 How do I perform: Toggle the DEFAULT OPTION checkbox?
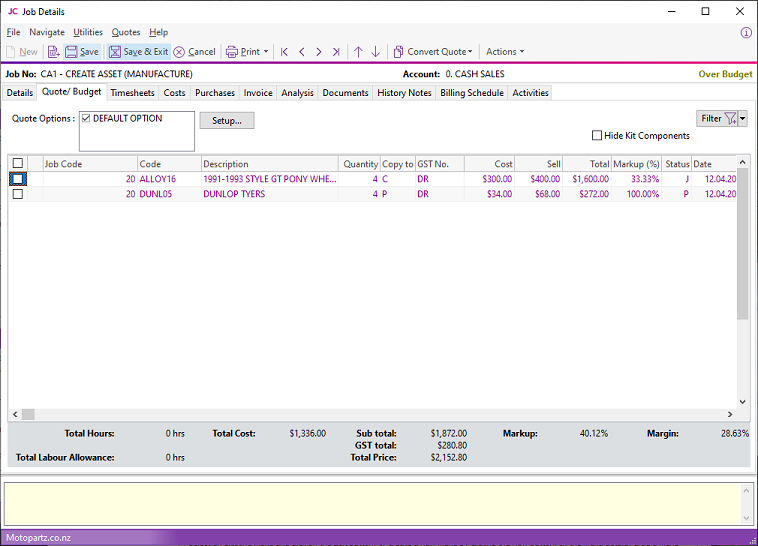click(86, 118)
